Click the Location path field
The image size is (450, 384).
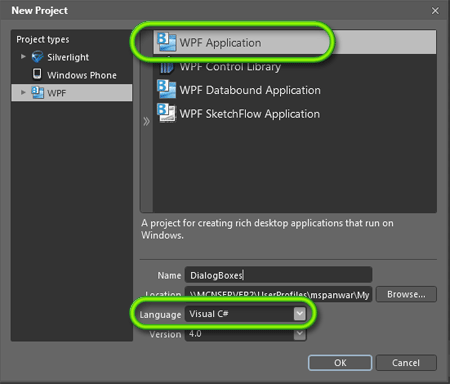(x=278, y=295)
